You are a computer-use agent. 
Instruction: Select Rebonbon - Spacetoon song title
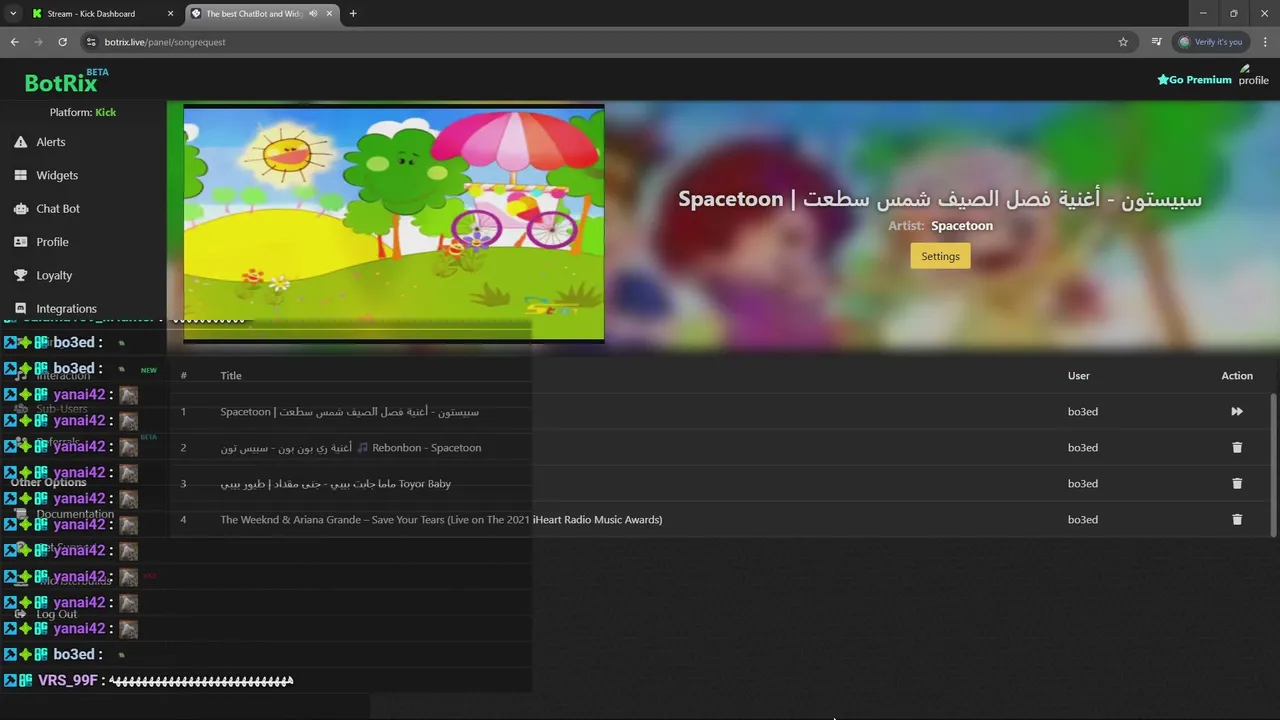point(351,448)
